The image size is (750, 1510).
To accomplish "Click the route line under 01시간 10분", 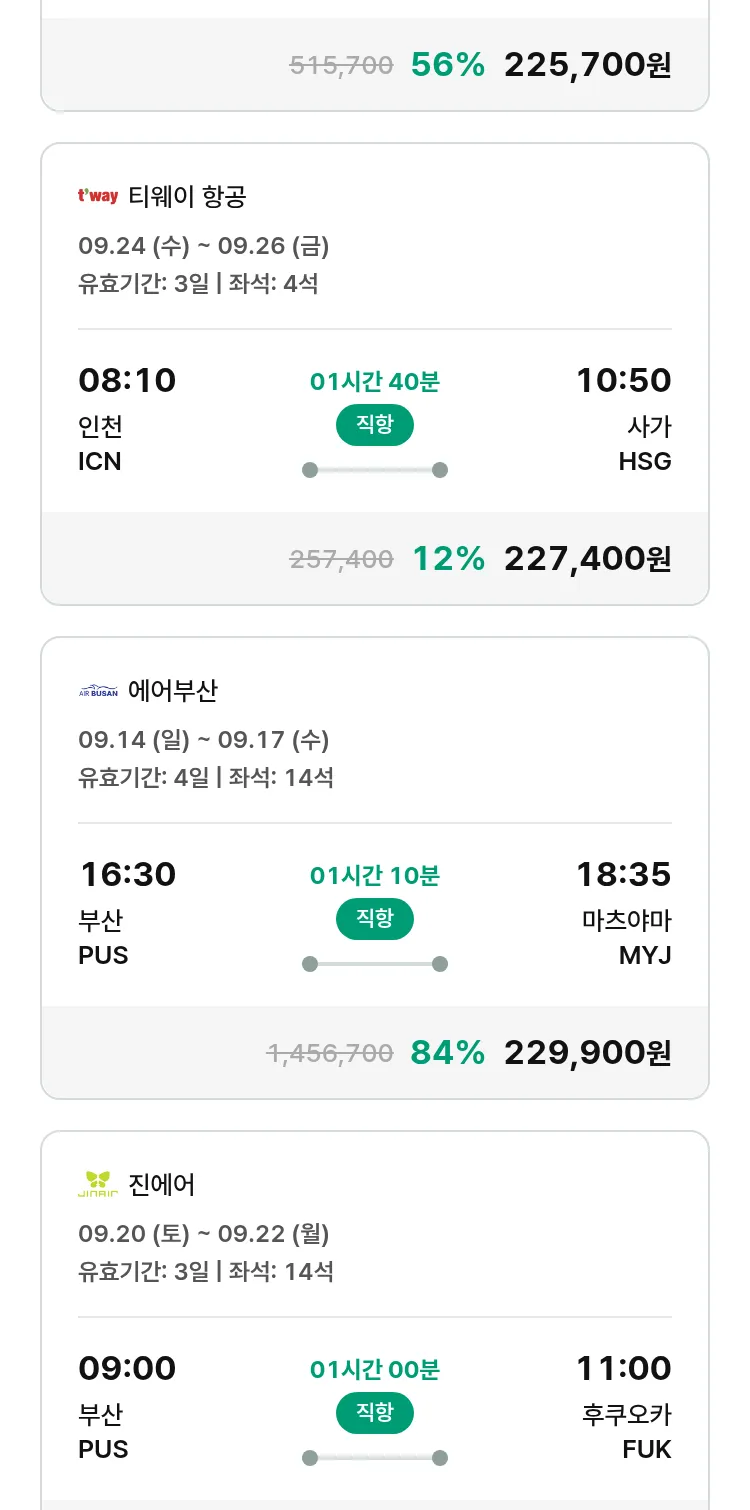I will click(375, 964).
